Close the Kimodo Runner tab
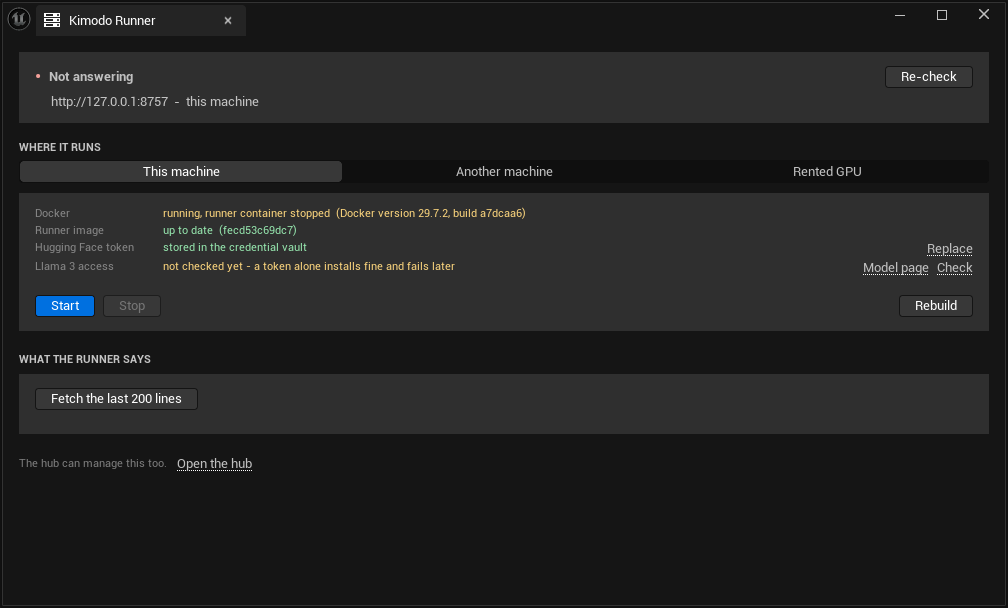The image size is (1008, 608). [x=228, y=21]
